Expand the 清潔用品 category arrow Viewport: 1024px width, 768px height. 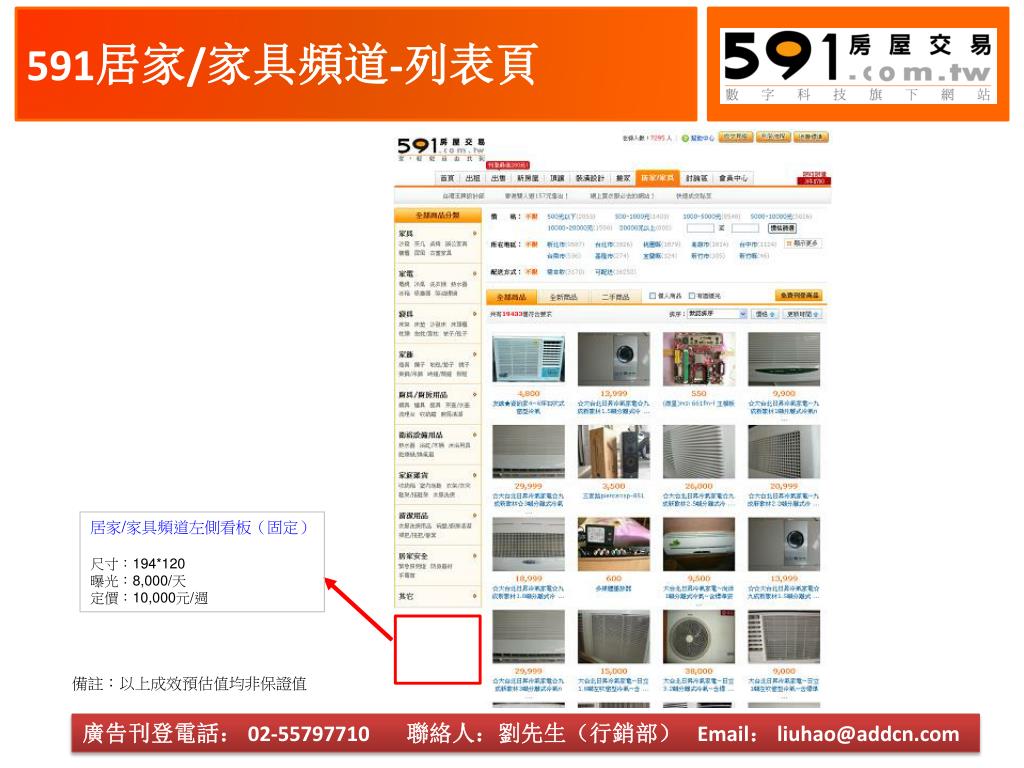(x=475, y=515)
